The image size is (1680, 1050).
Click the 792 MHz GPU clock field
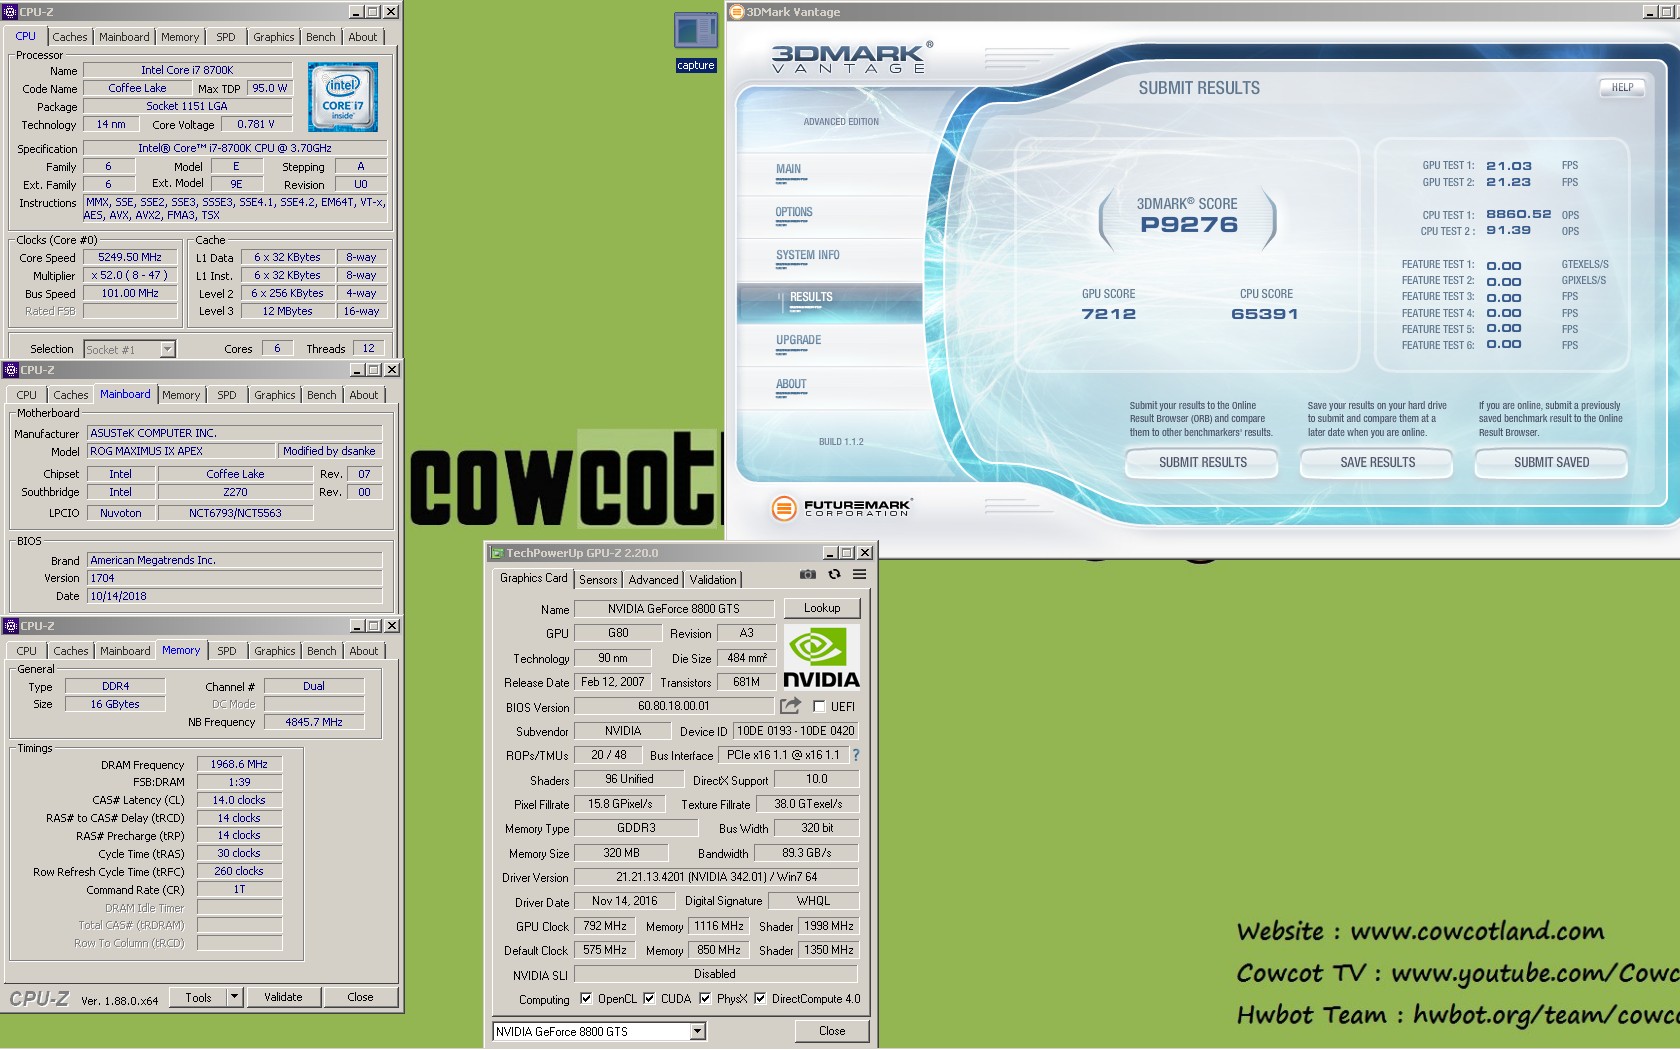pos(605,926)
